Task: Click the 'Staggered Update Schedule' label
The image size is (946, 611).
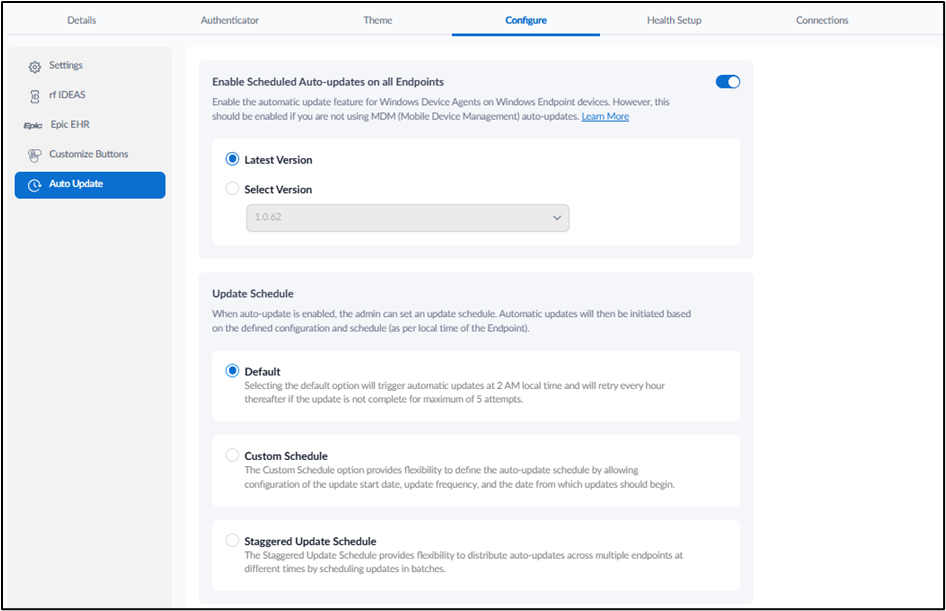Action: [310, 541]
